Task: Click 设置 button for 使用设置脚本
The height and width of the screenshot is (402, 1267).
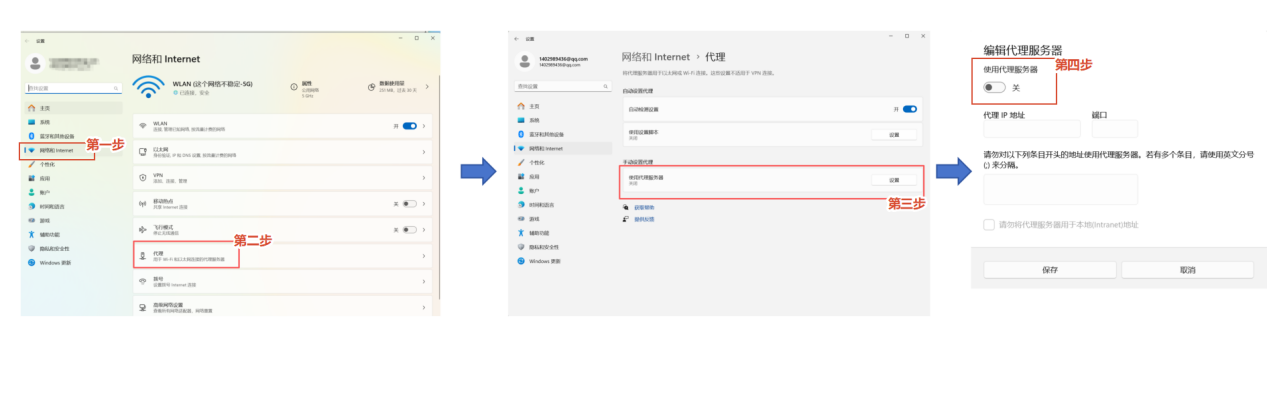Action: tap(895, 134)
